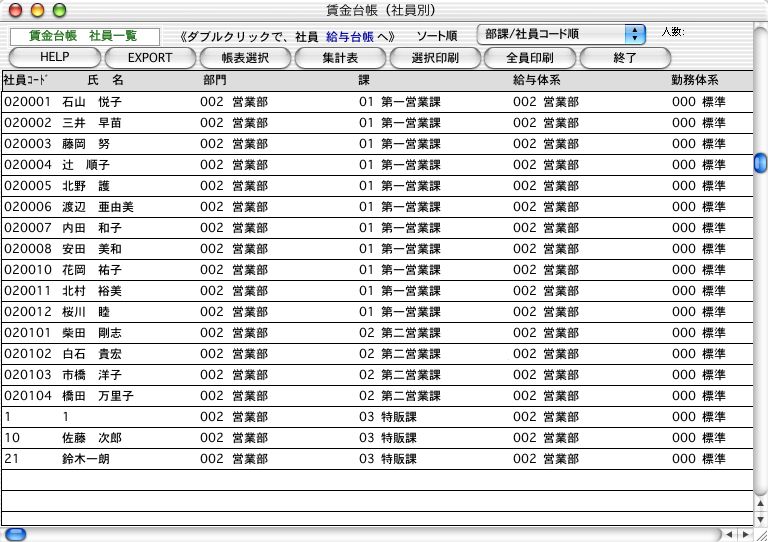Click 全員印刷 to print all

pos(529,58)
